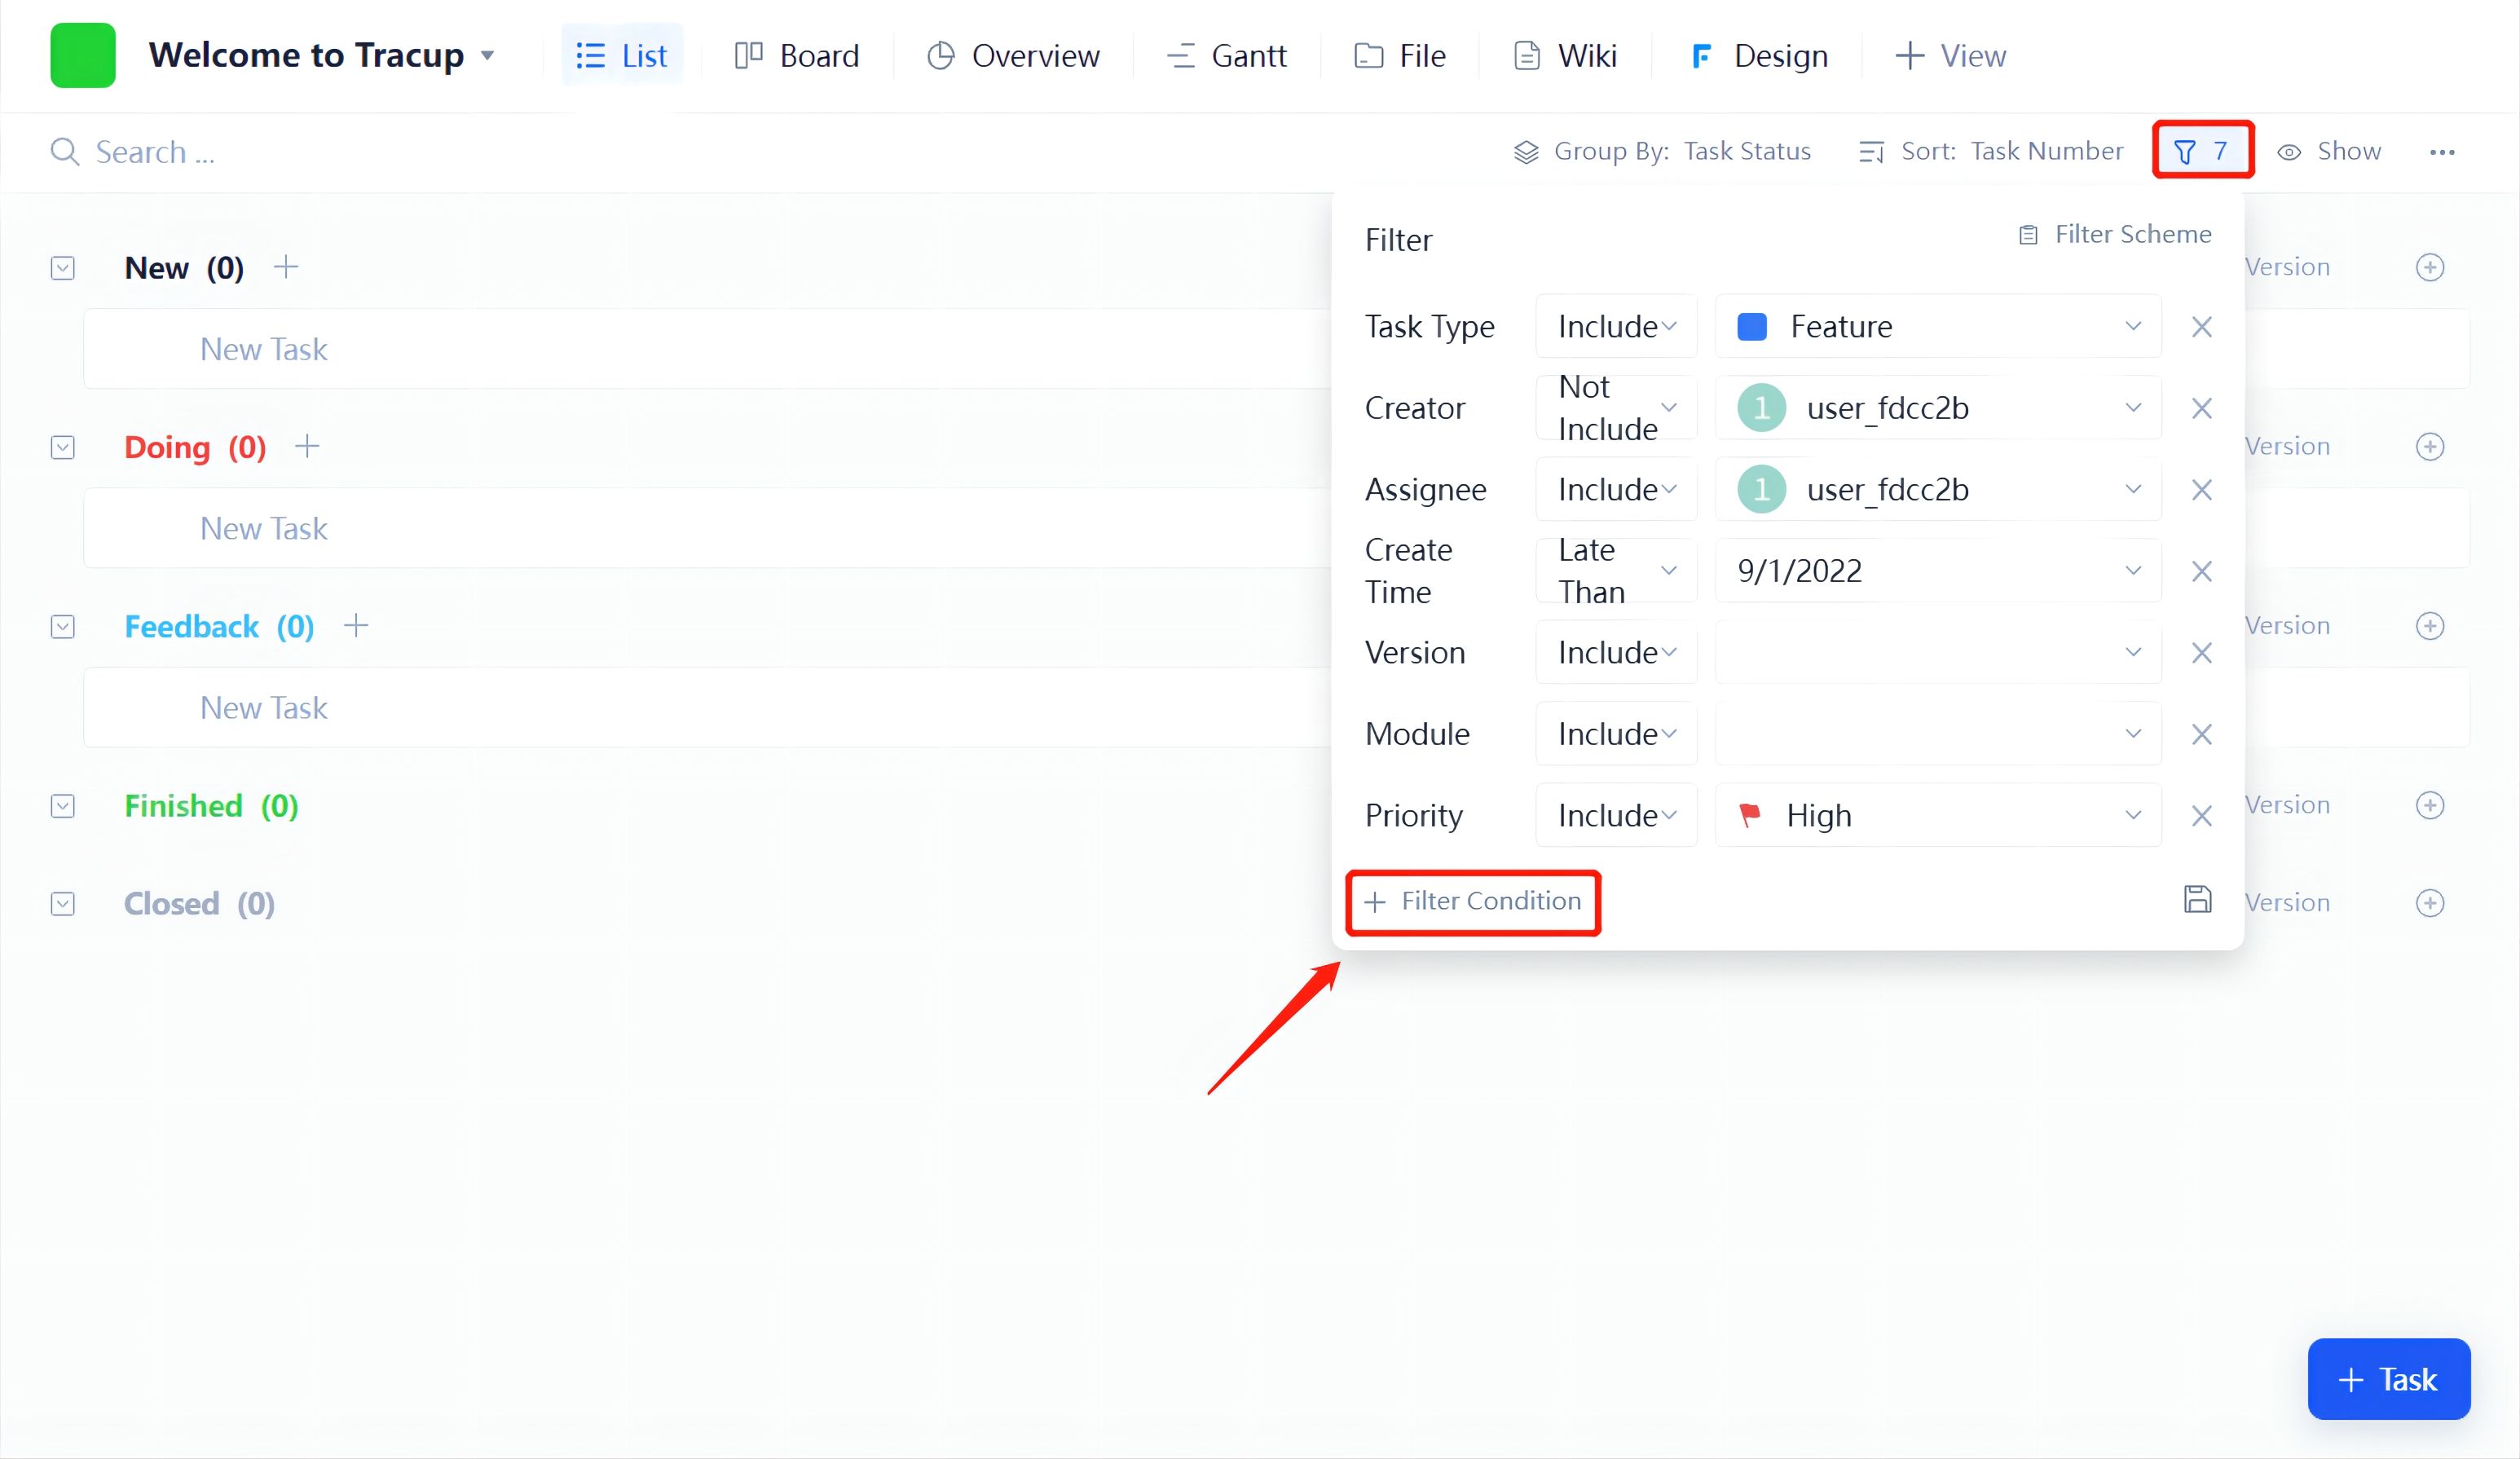This screenshot has height=1459, width=2520.
Task: Remove the Task Type filter row
Action: (x=2201, y=327)
